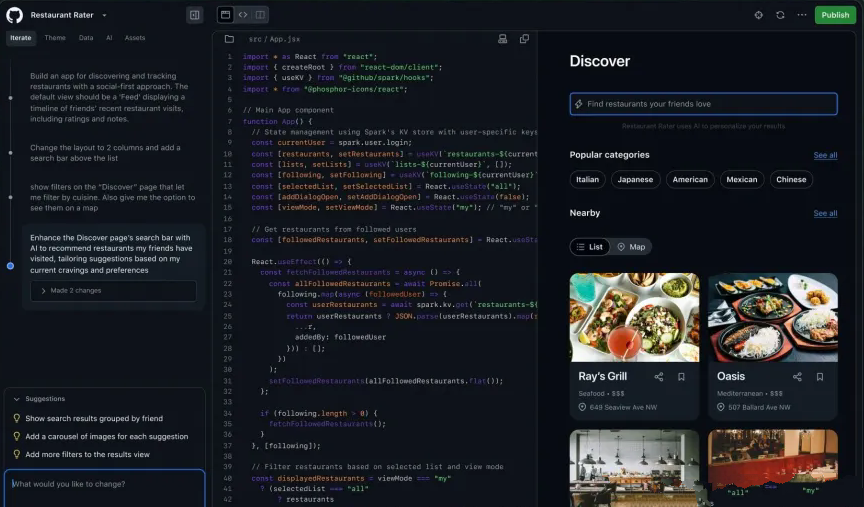Viewport: 864px width, 507px height.
Task: Choose suggestion Show search results grouped by friend
Action: [x=94, y=418]
